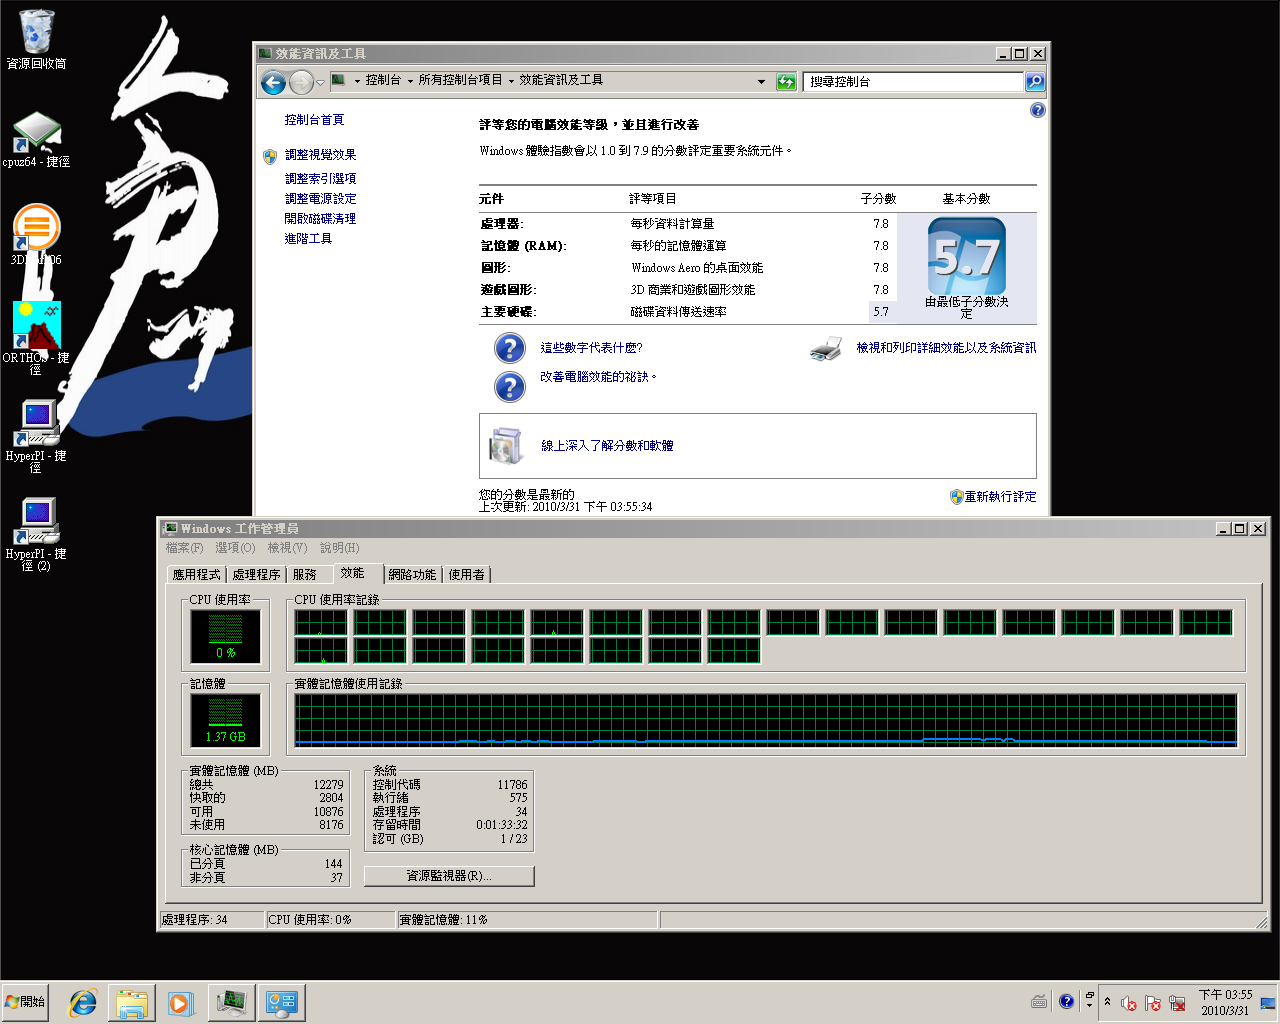Viewport: 1280px width, 1024px height.
Task: Select Task Manager icon on taskbar
Action: click(232, 1003)
